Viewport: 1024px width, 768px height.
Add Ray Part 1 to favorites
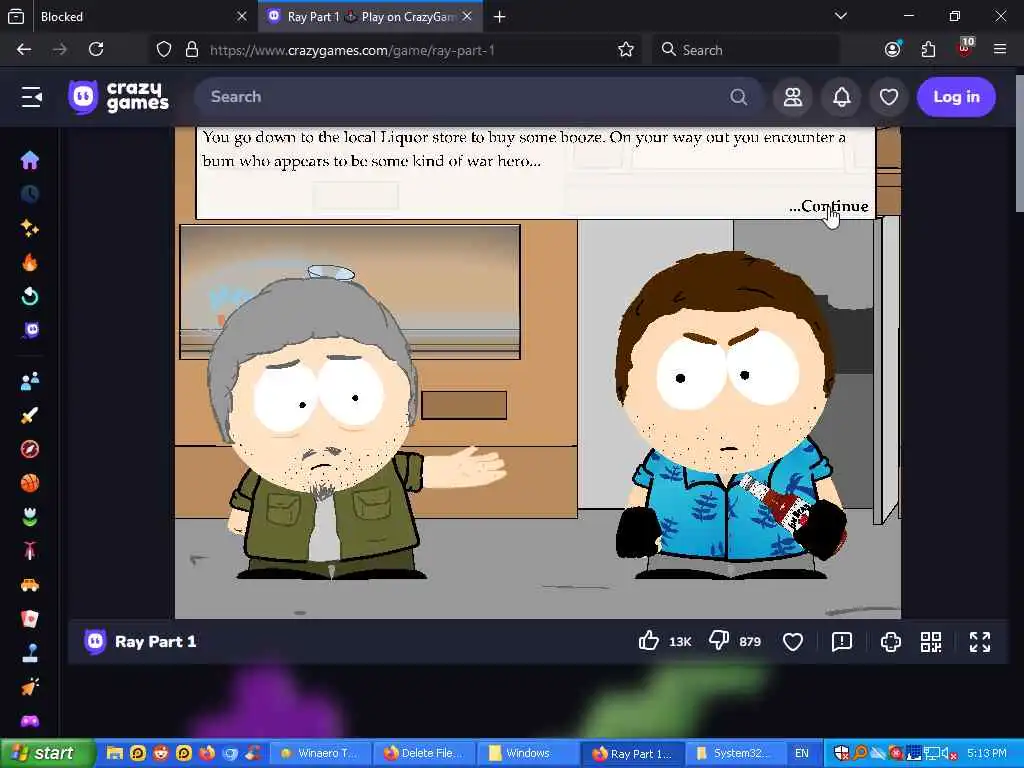[x=793, y=642]
